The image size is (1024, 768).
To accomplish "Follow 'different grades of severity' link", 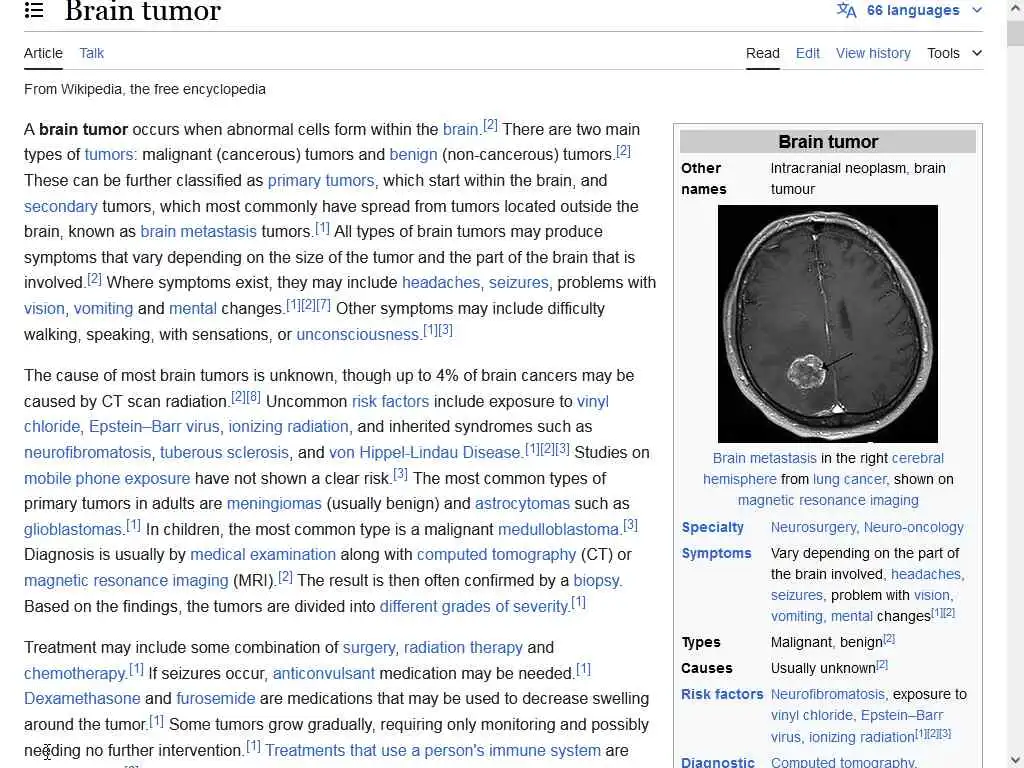I will tap(474, 607).
